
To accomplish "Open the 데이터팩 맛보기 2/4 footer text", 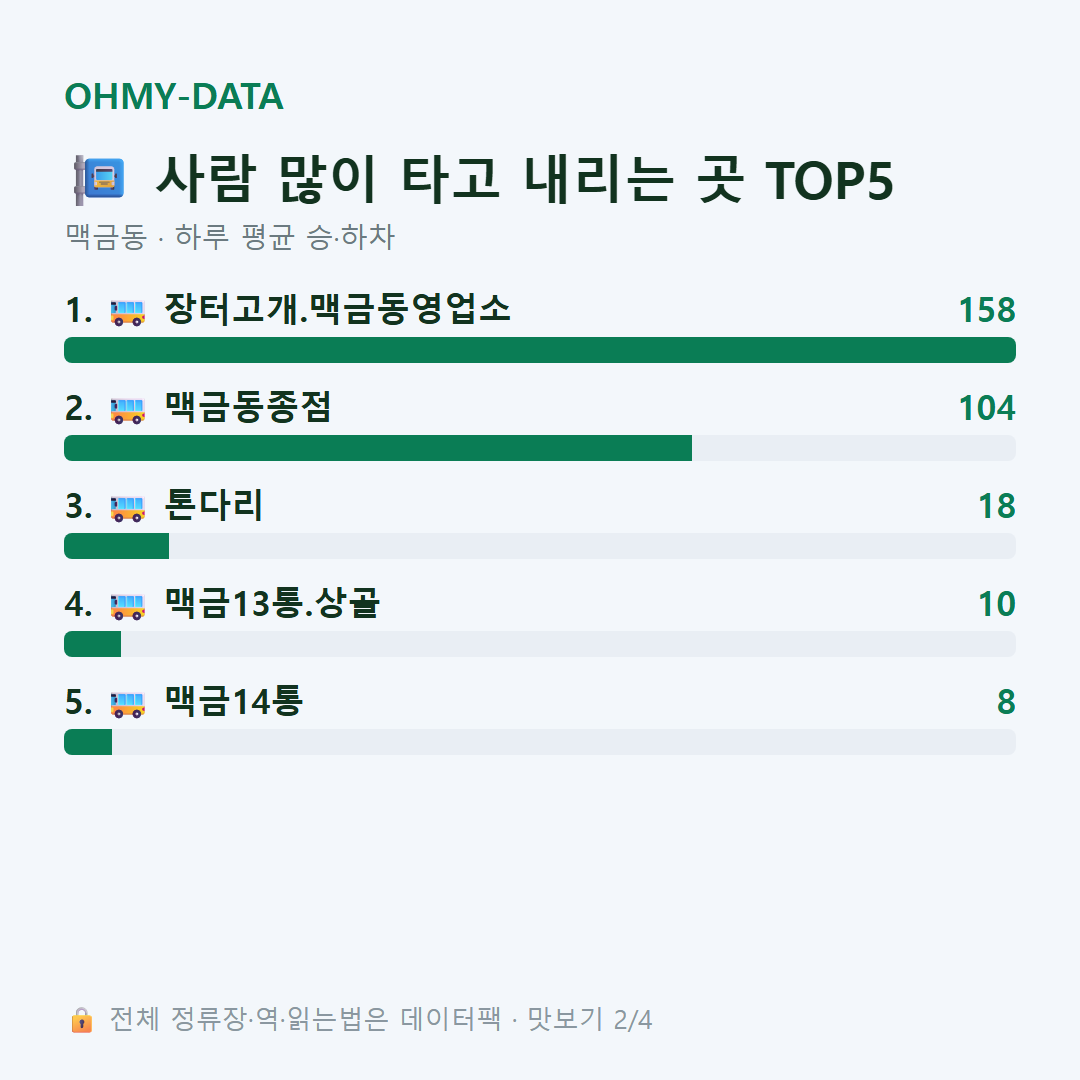I will [381, 1019].
